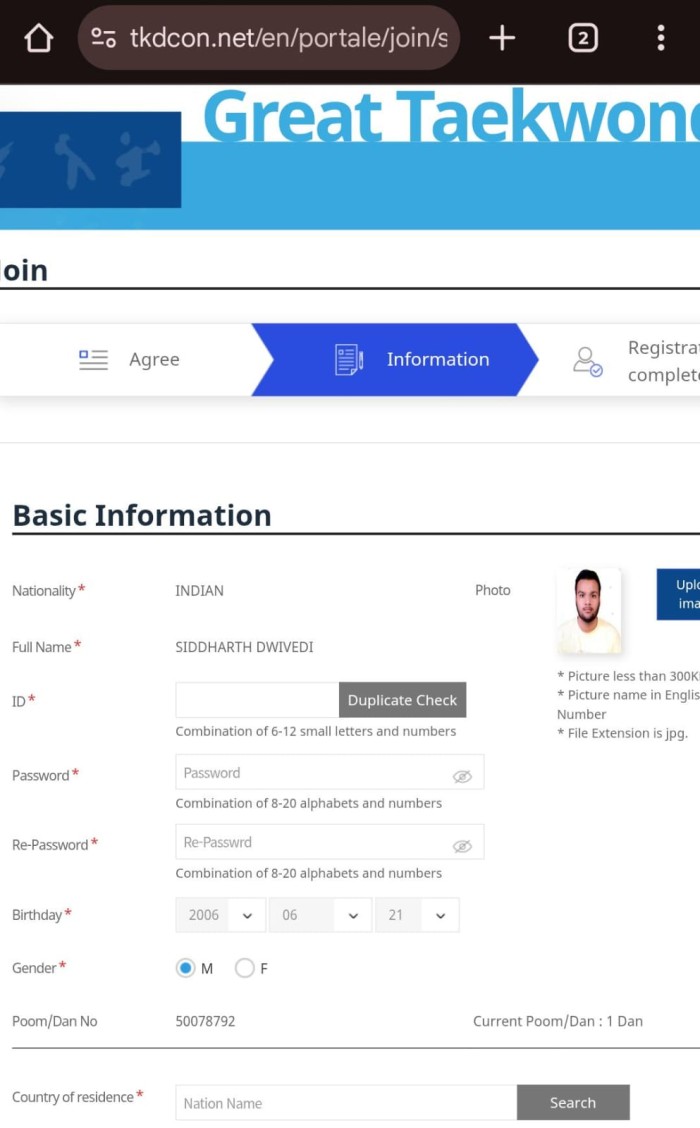The image size is (700, 1128).
Task: Go to the Agree step tab
Action: point(130,360)
